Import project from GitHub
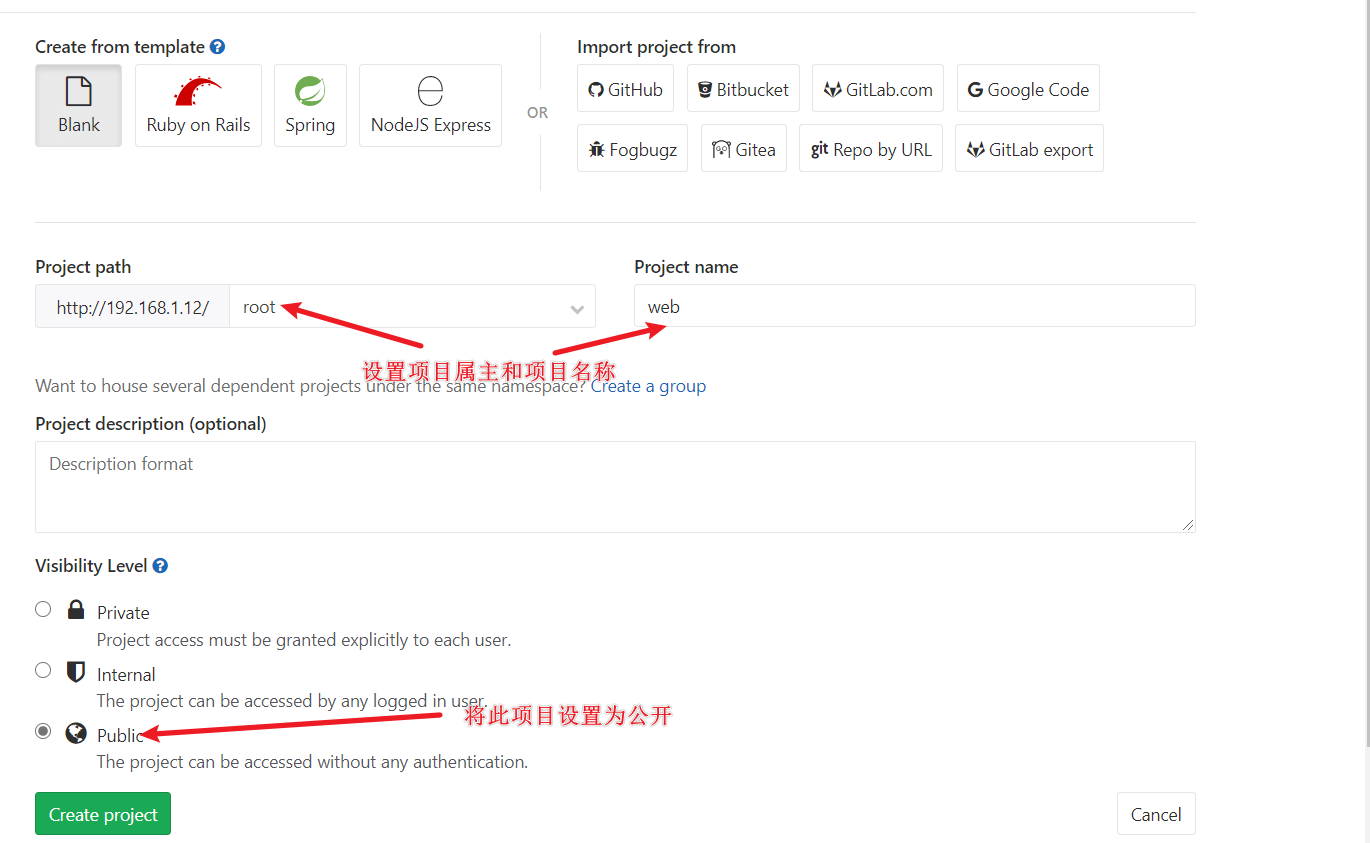 pos(626,89)
